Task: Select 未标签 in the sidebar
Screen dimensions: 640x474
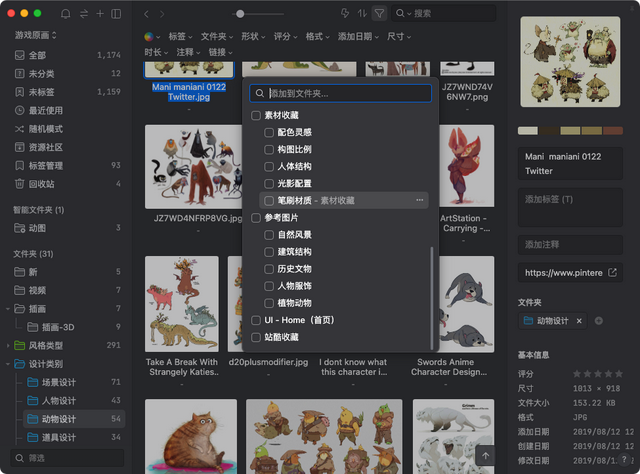Action: [x=67, y=92]
